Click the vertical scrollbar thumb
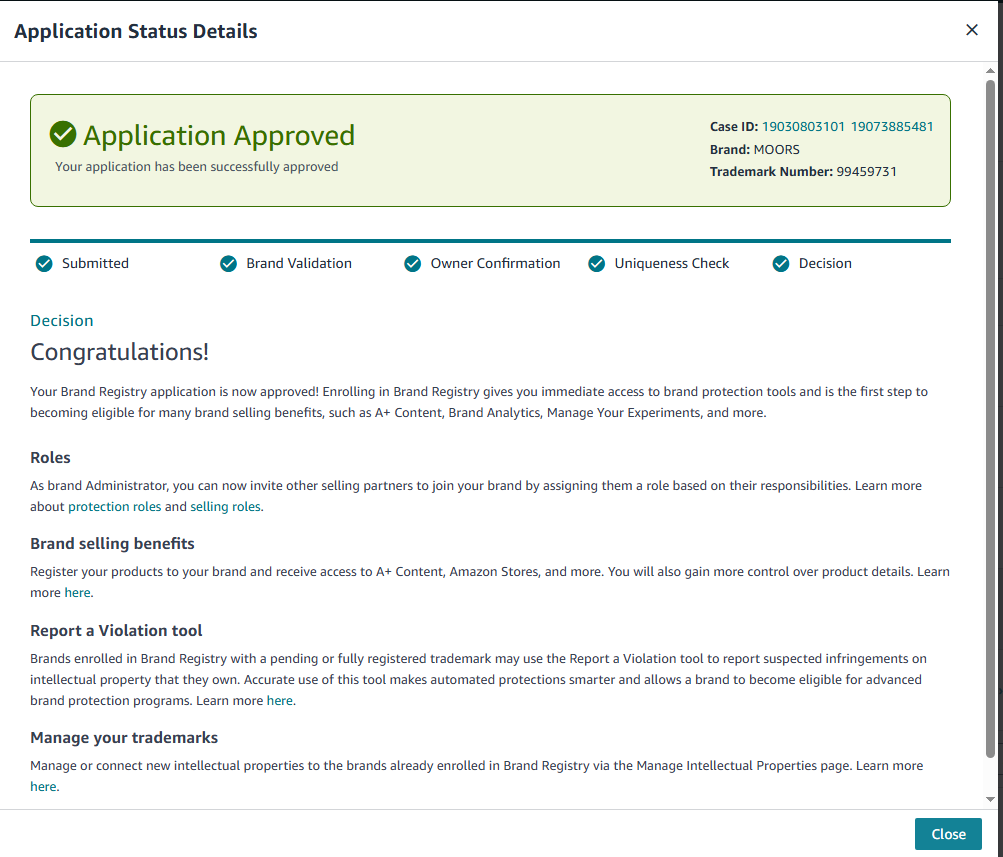The height and width of the screenshot is (857, 1003). [990, 420]
